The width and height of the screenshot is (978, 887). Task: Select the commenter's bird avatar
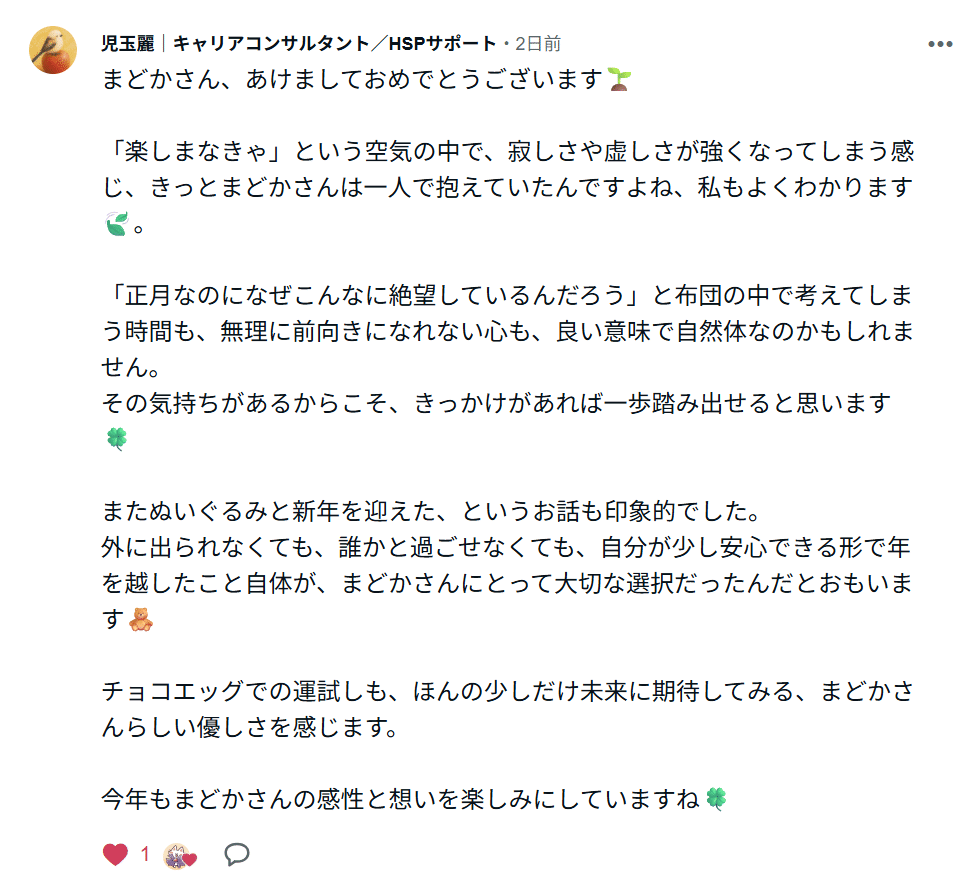(50, 48)
